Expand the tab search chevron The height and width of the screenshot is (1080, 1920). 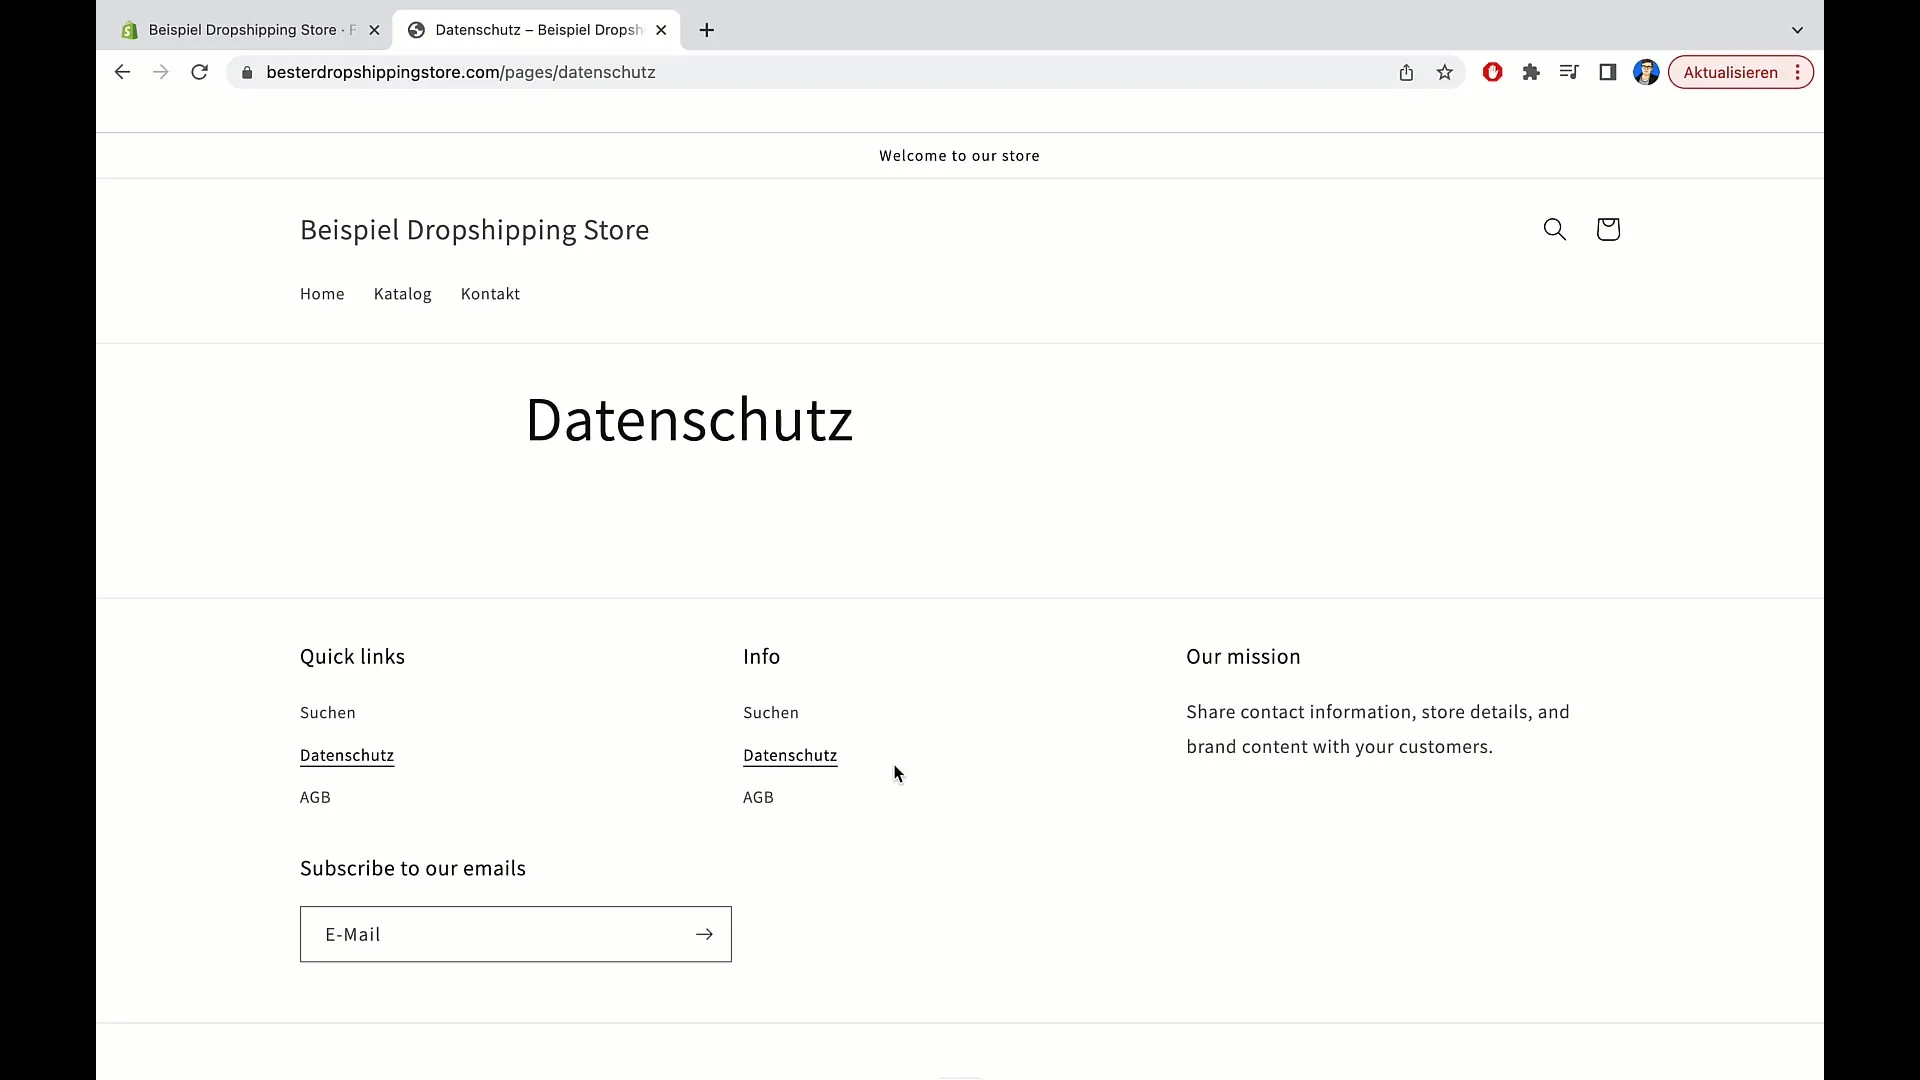point(1797,30)
